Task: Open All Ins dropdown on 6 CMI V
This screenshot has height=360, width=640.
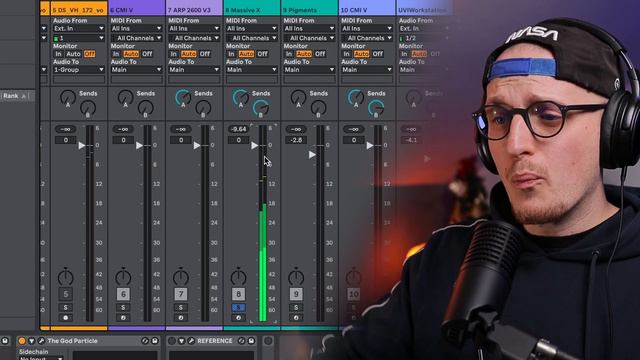Action: coord(136,28)
